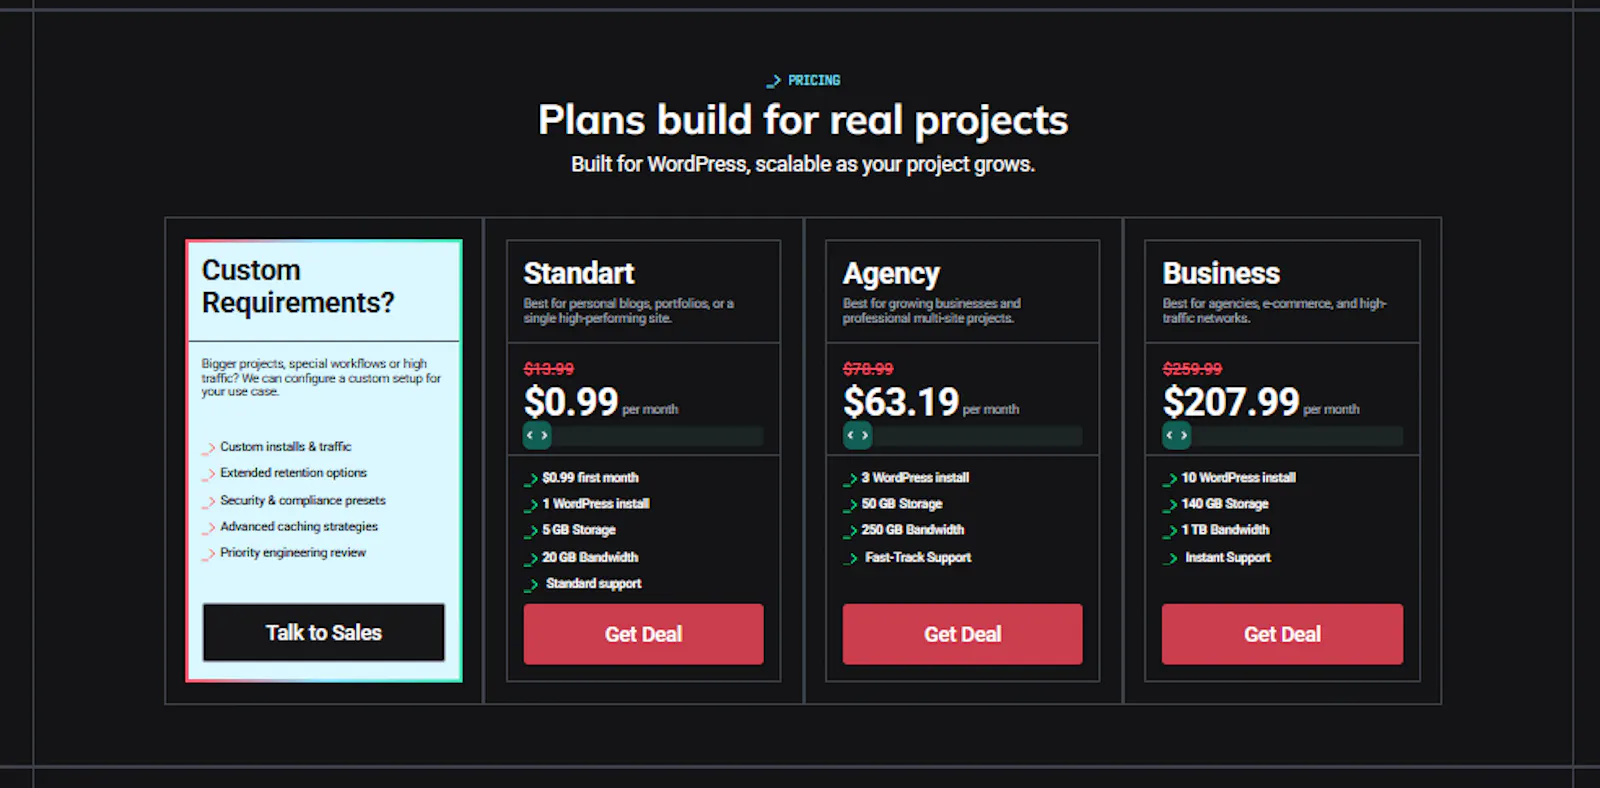The image size is (1600, 788).
Task: Click the arrow icon beside 5 GB Storage
Action: click(531, 531)
